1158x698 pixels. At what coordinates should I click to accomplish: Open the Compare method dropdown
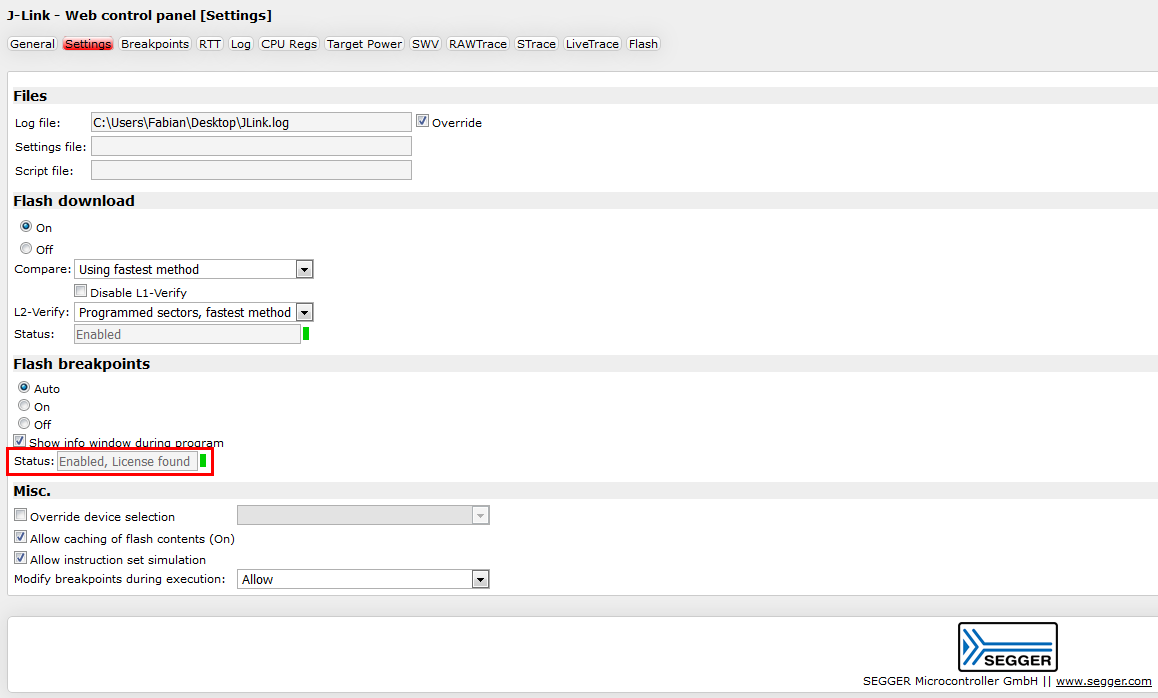click(193, 269)
